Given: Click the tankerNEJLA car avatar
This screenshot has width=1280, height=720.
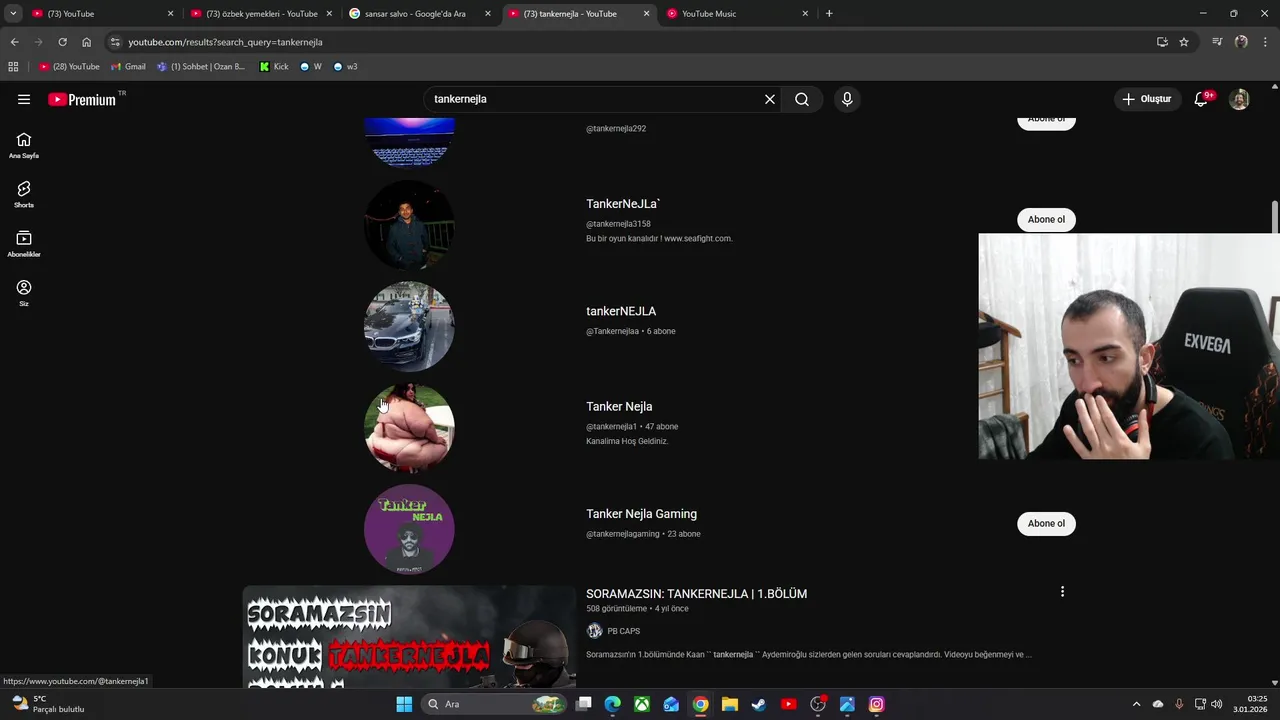Looking at the screenshot, I should click(409, 326).
